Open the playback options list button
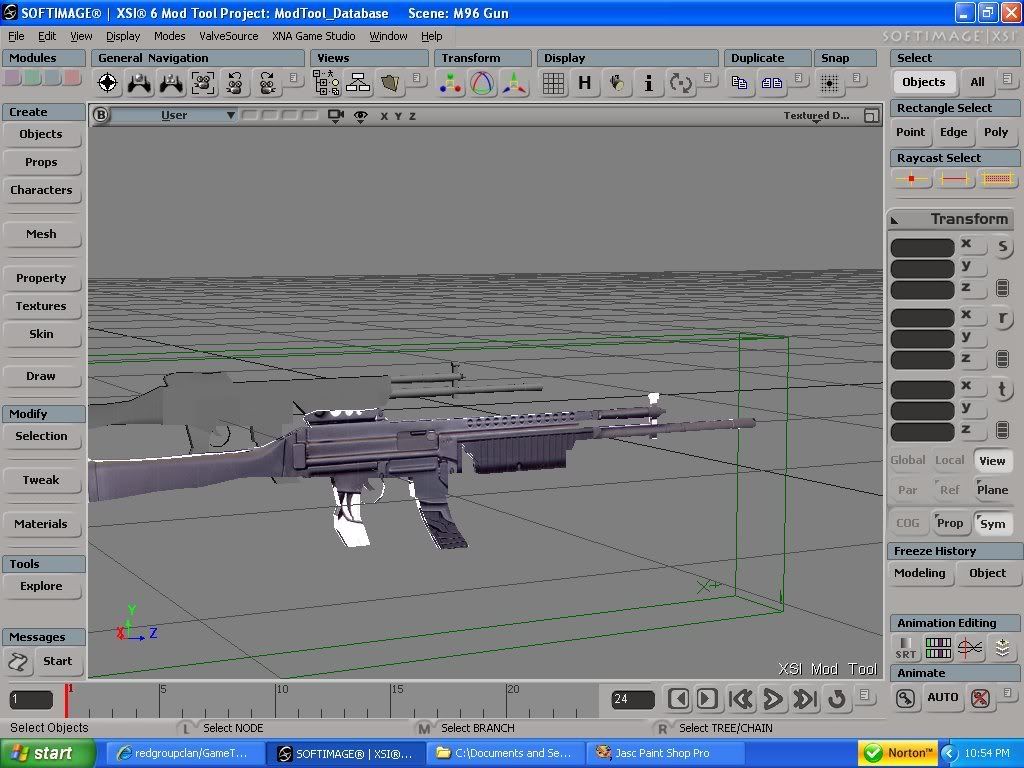Screen dimensions: 1024x768 (864, 695)
